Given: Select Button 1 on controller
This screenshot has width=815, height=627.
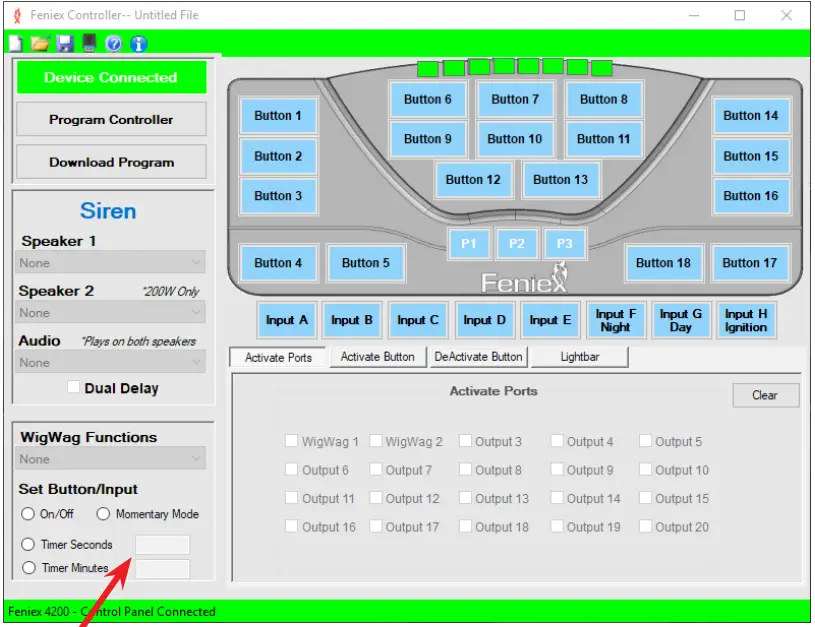Looking at the screenshot, I should coord(278,115).
